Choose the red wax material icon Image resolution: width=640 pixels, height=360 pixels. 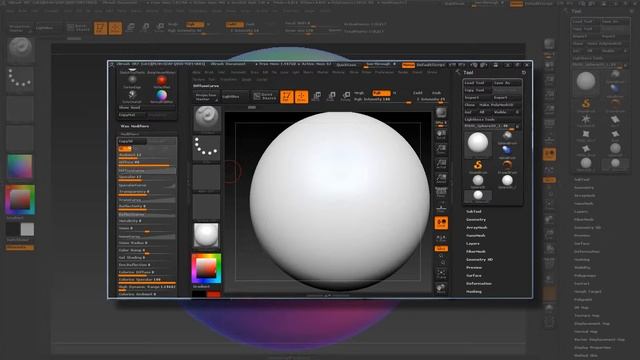(162, 81)
